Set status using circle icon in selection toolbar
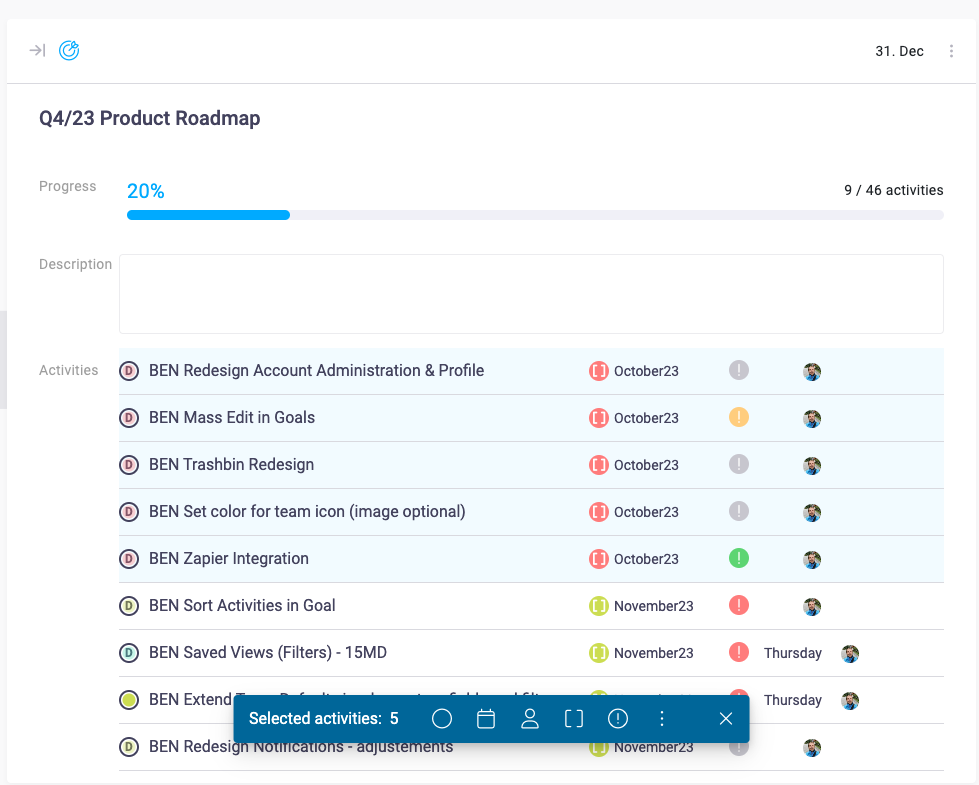Screen dimensions: 979x785 [442, 719]
